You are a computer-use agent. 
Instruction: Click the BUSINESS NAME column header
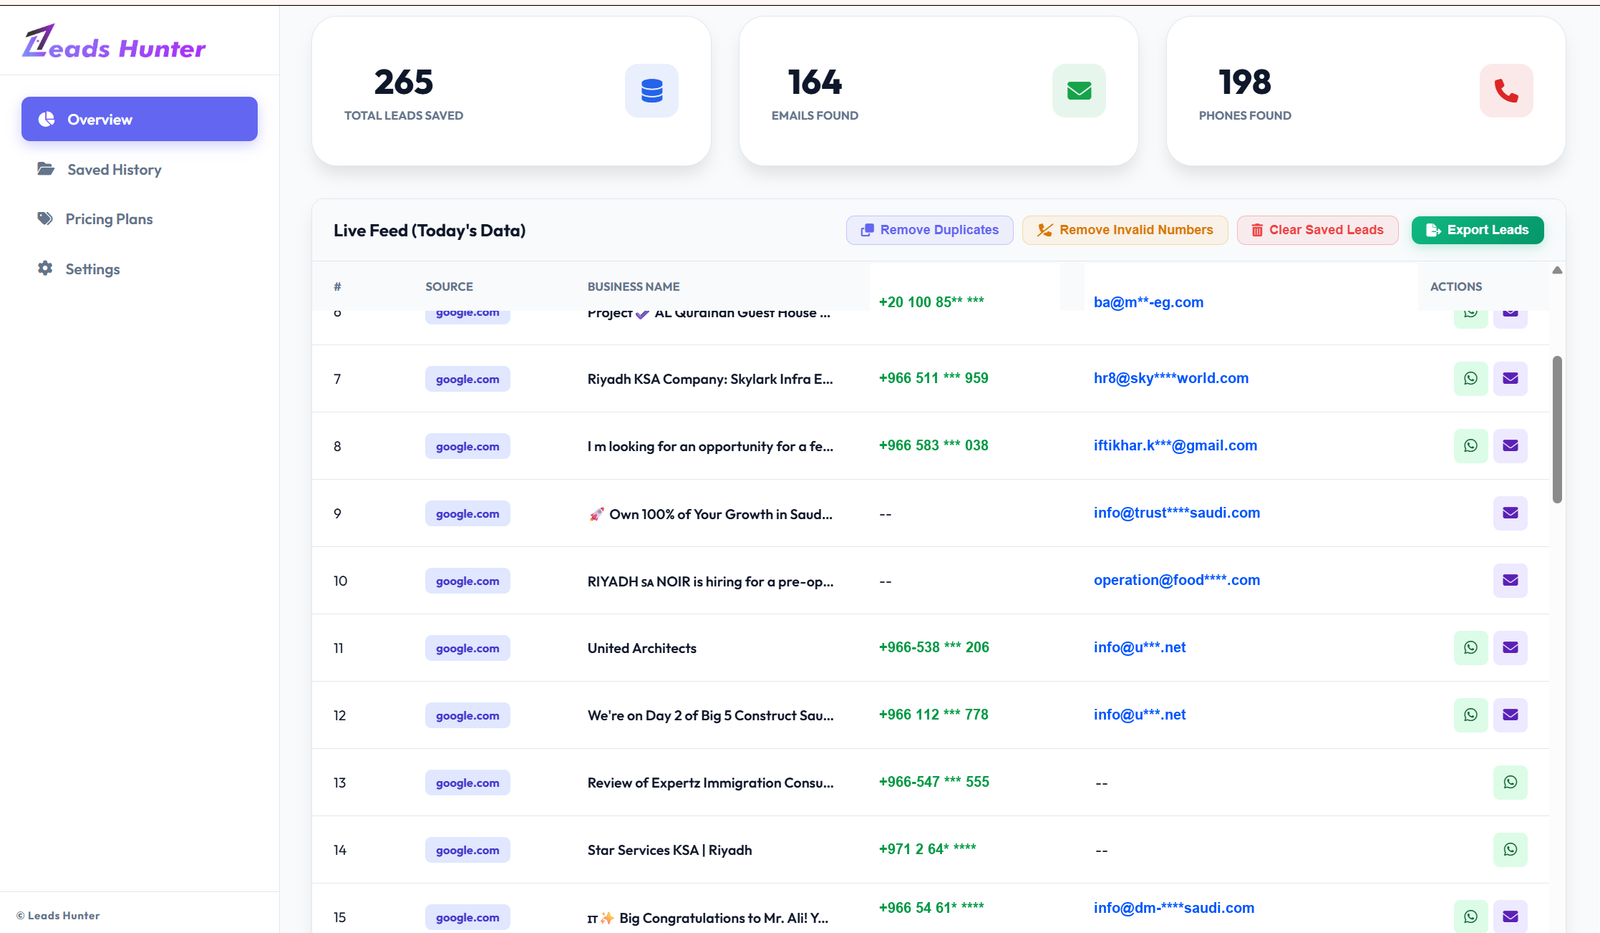coord(633,286)
